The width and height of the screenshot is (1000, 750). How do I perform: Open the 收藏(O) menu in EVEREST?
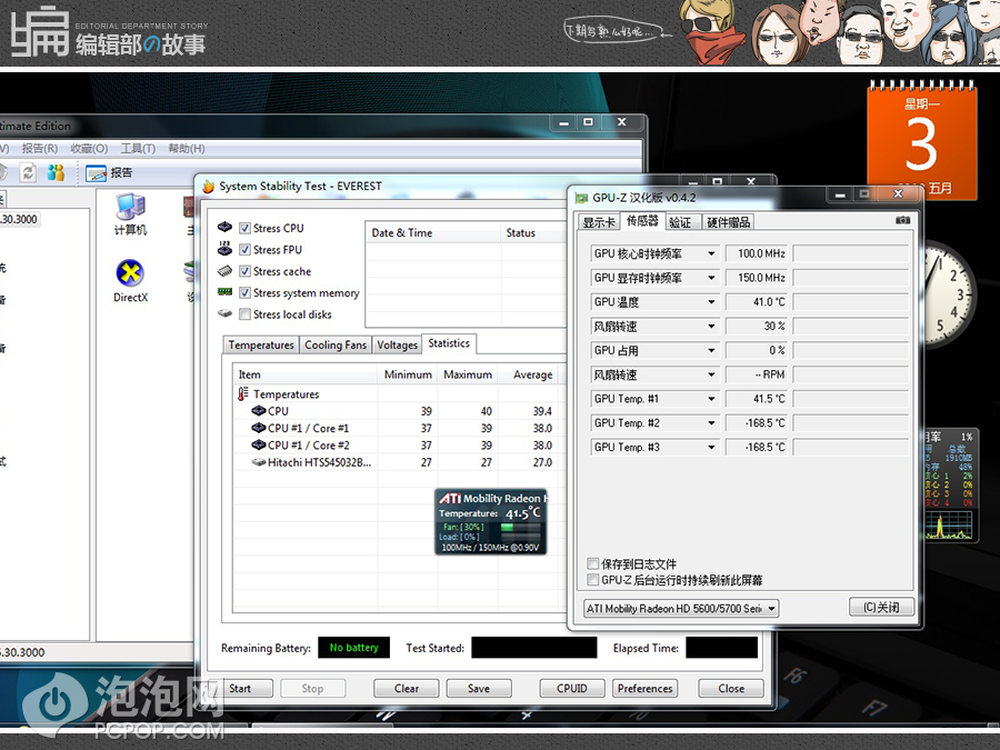(89, 148)
